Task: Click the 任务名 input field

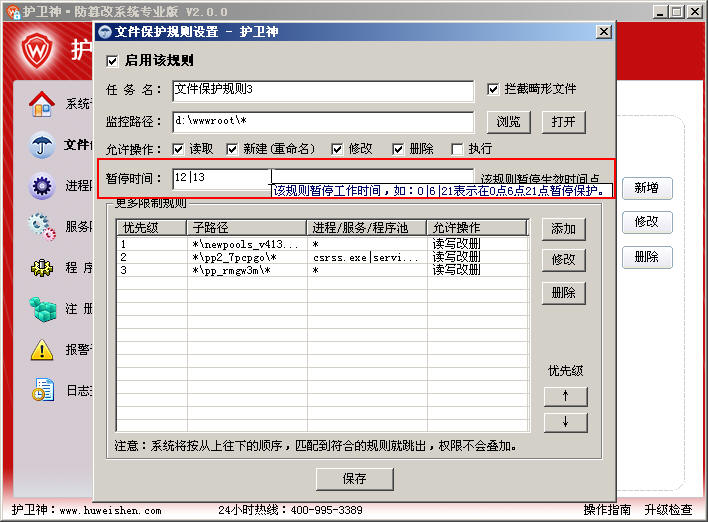Action: tap(323, 91)
